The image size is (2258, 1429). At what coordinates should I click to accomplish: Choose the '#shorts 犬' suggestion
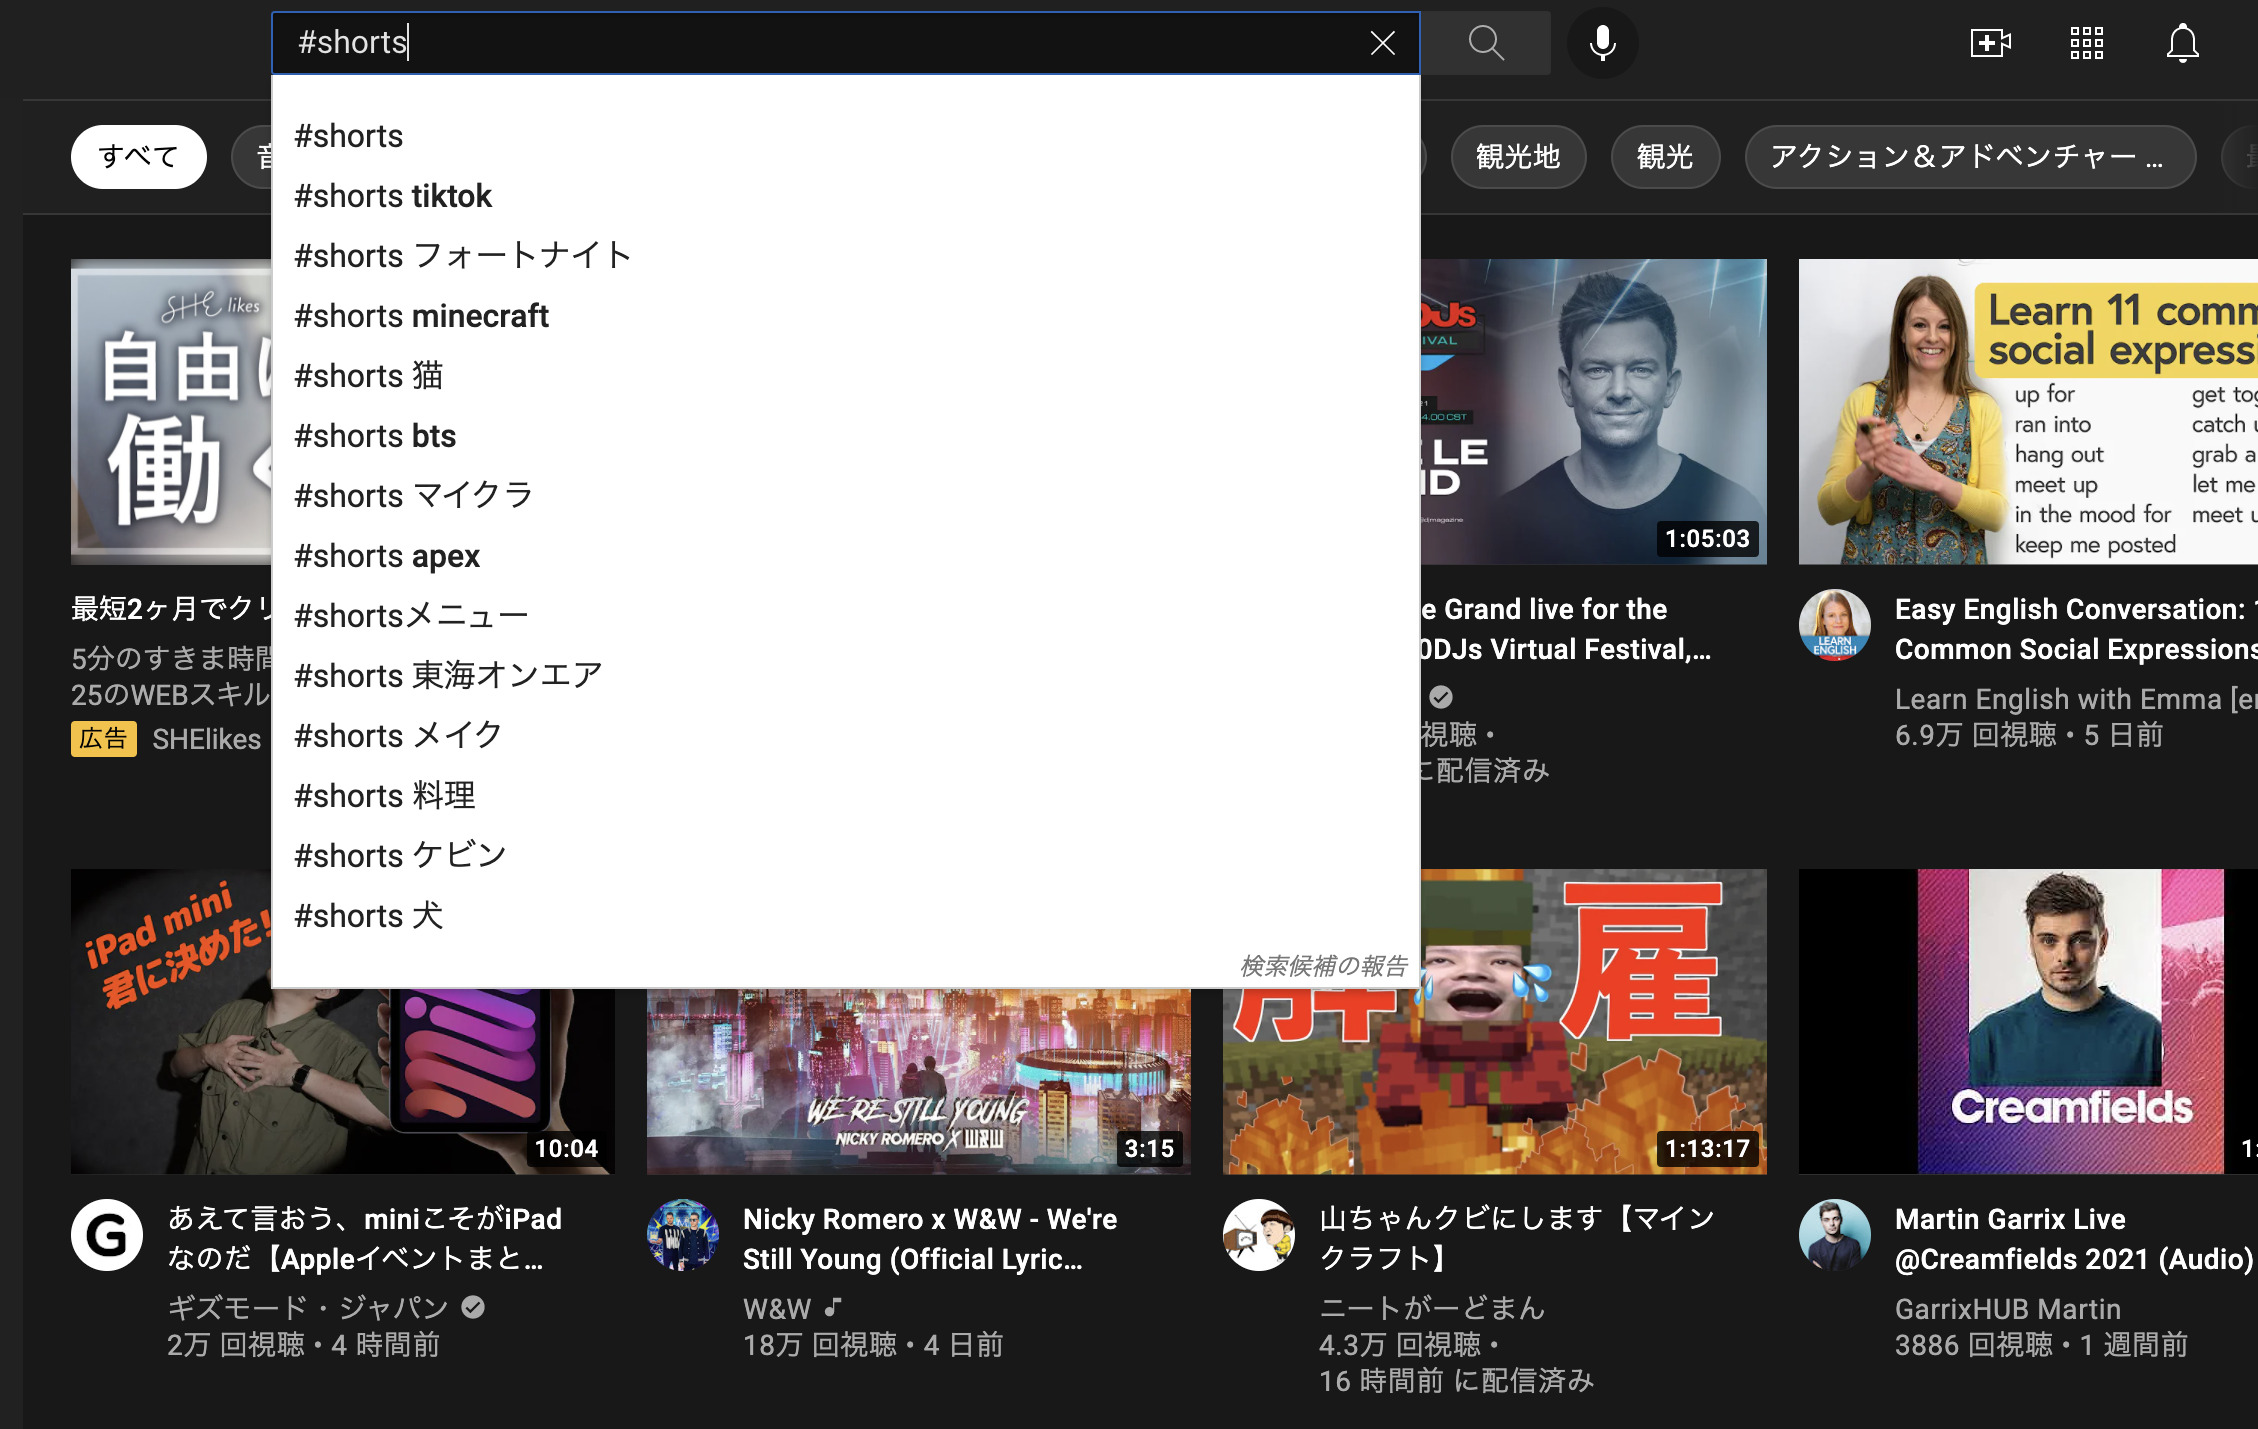(x=846, y=916)
